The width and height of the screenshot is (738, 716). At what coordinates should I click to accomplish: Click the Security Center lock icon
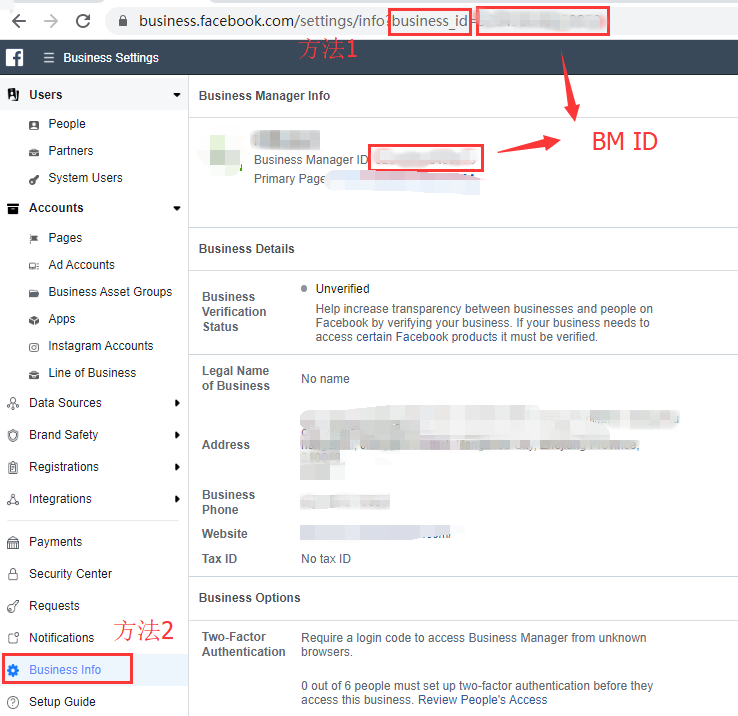(x=13, y=574)
